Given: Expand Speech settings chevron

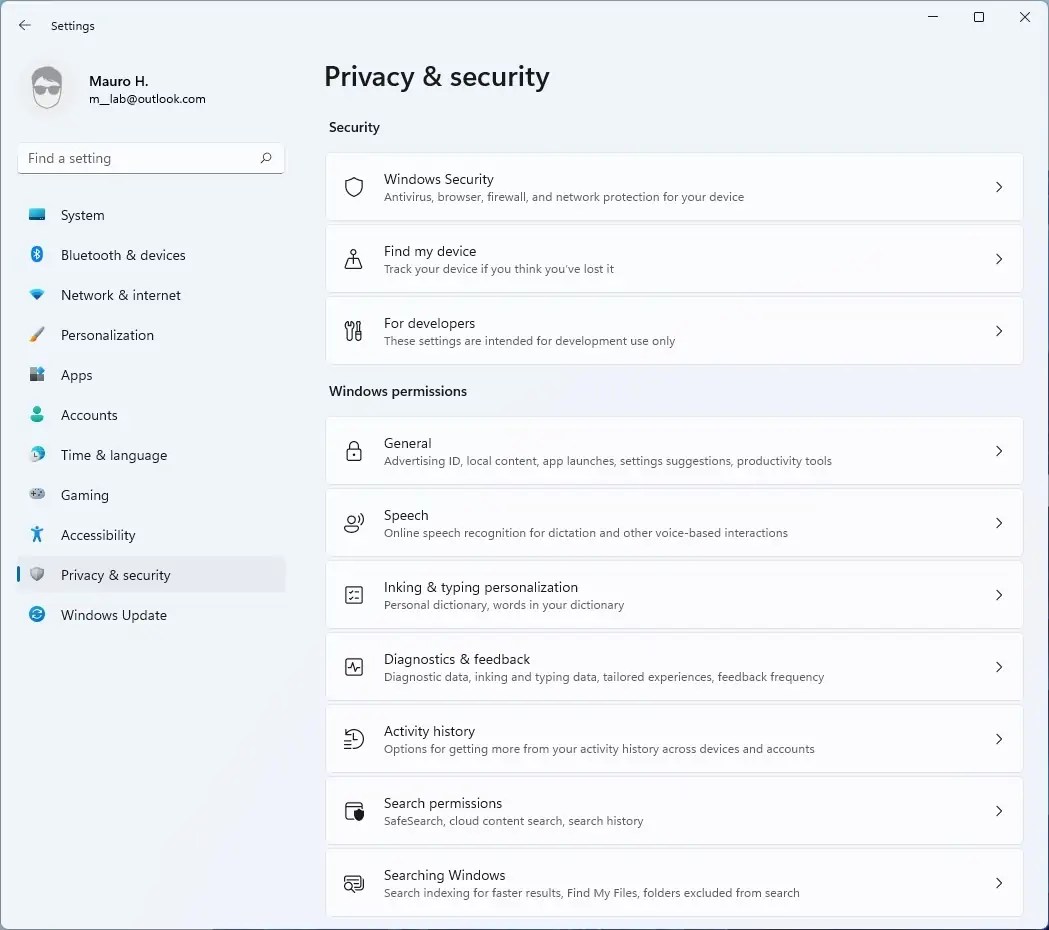Looking at the screenshot, I should (x=999, y=523).
